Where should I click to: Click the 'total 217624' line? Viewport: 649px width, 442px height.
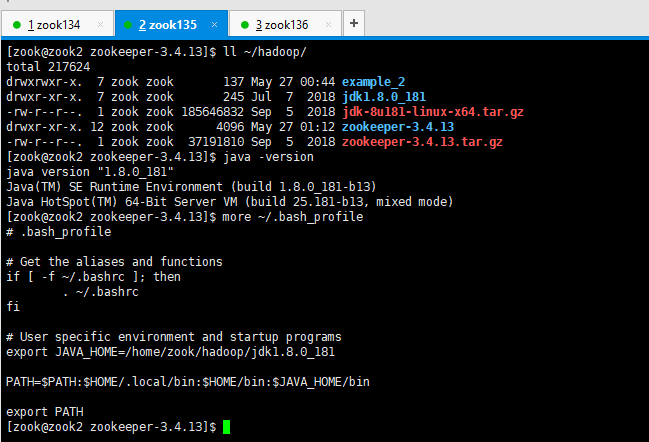point(48,67)
